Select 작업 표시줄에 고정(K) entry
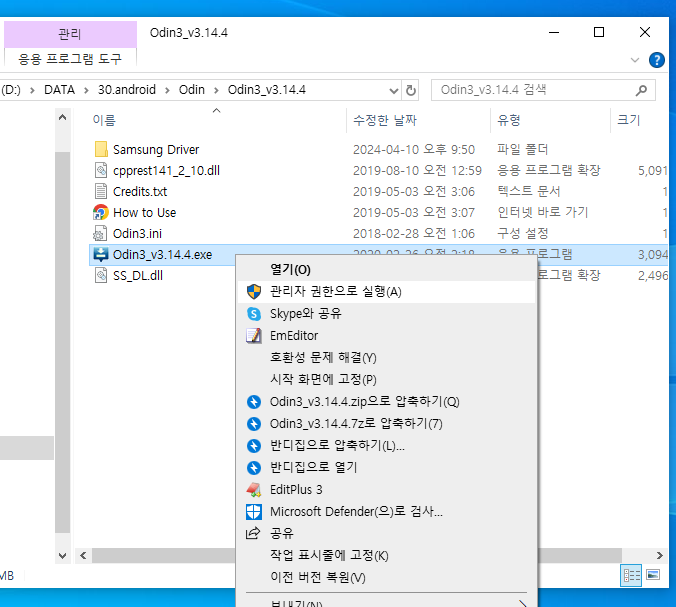This screenshot has height=607, width=676. click(x=386, y=555)
